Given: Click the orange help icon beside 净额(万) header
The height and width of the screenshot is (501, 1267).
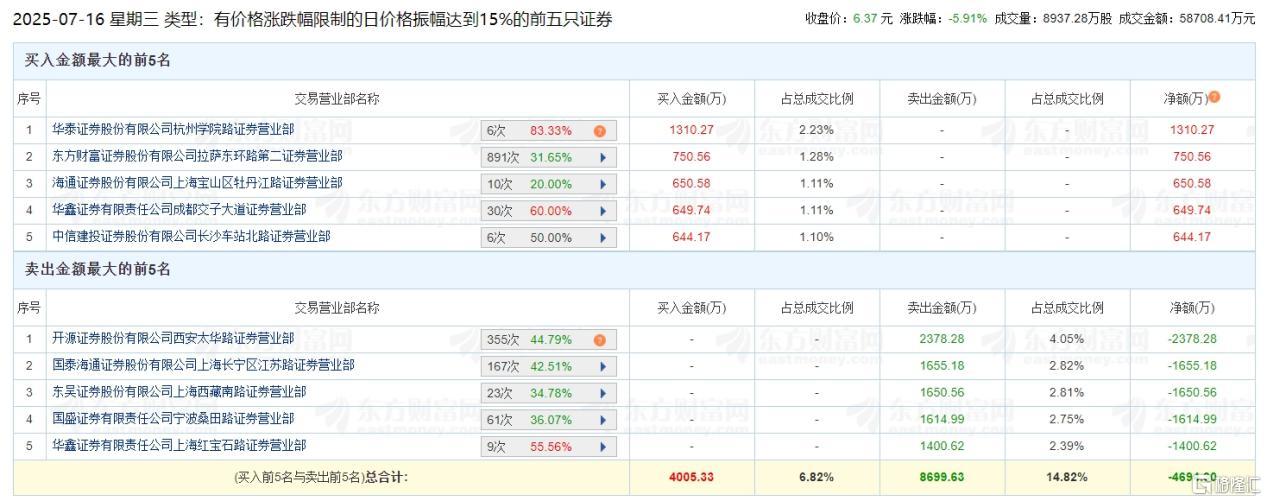Looking at the screenshot, I should click(x=1214, y=98).
